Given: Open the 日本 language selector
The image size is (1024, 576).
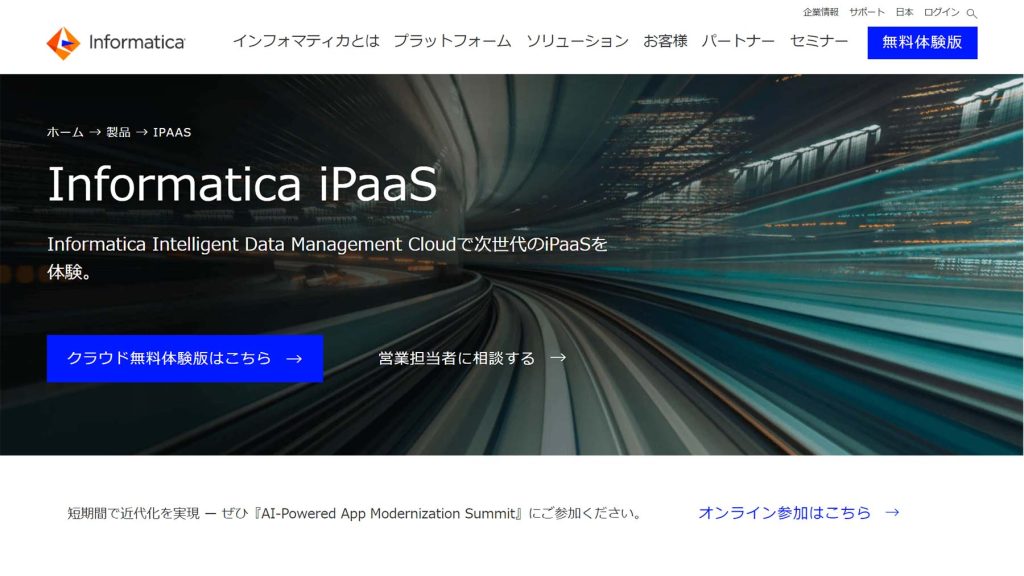Looking at the screenshot, I should coord(903,13).
